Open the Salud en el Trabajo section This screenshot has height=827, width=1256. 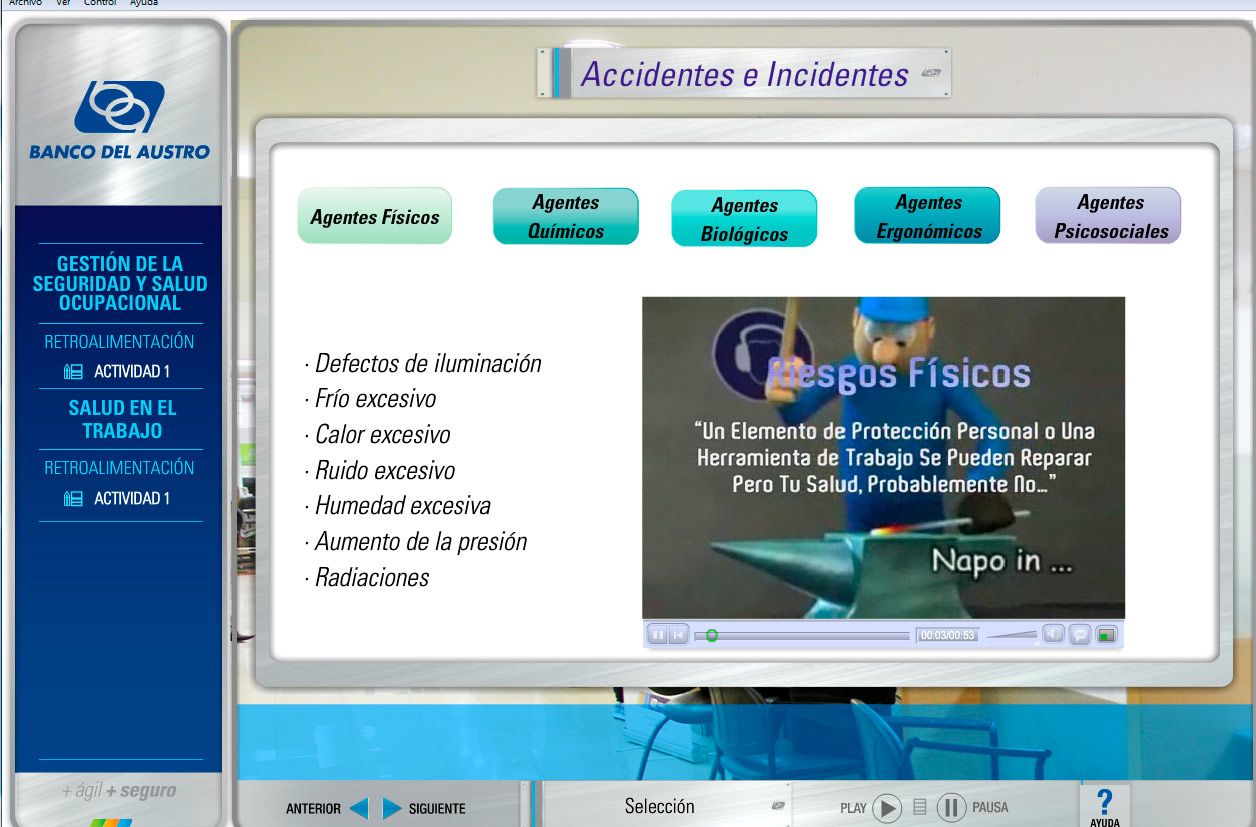(x=122, y=420)
